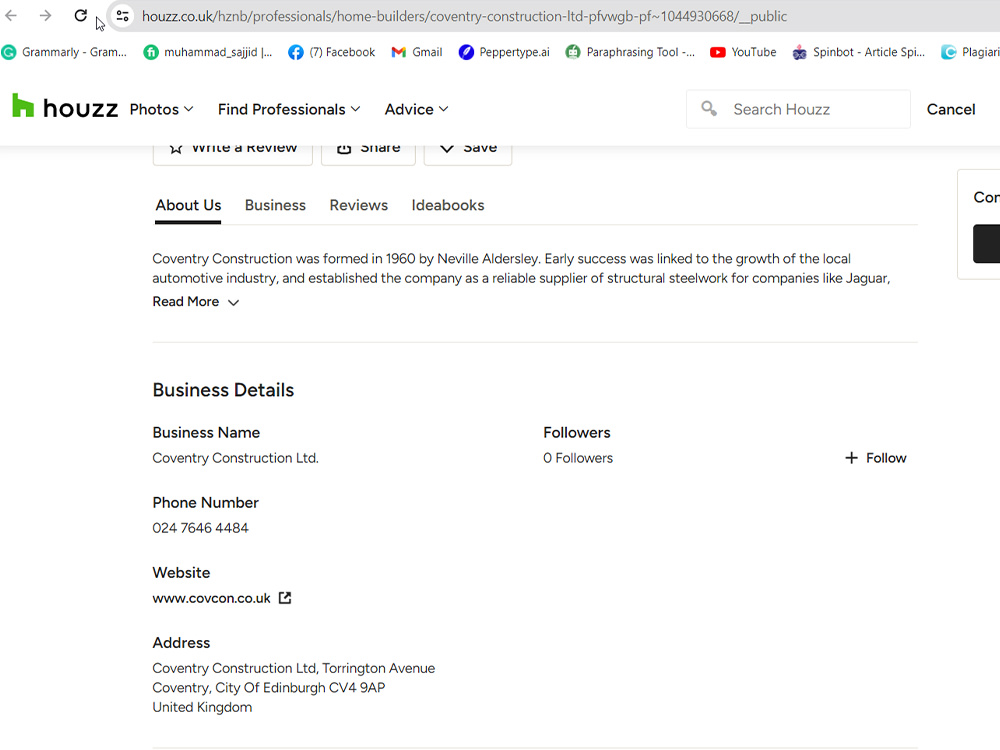The image size is (1000, 750).
Task: Open Grammarly bookmark in bookmarks bar
Action: pos(64,52)
